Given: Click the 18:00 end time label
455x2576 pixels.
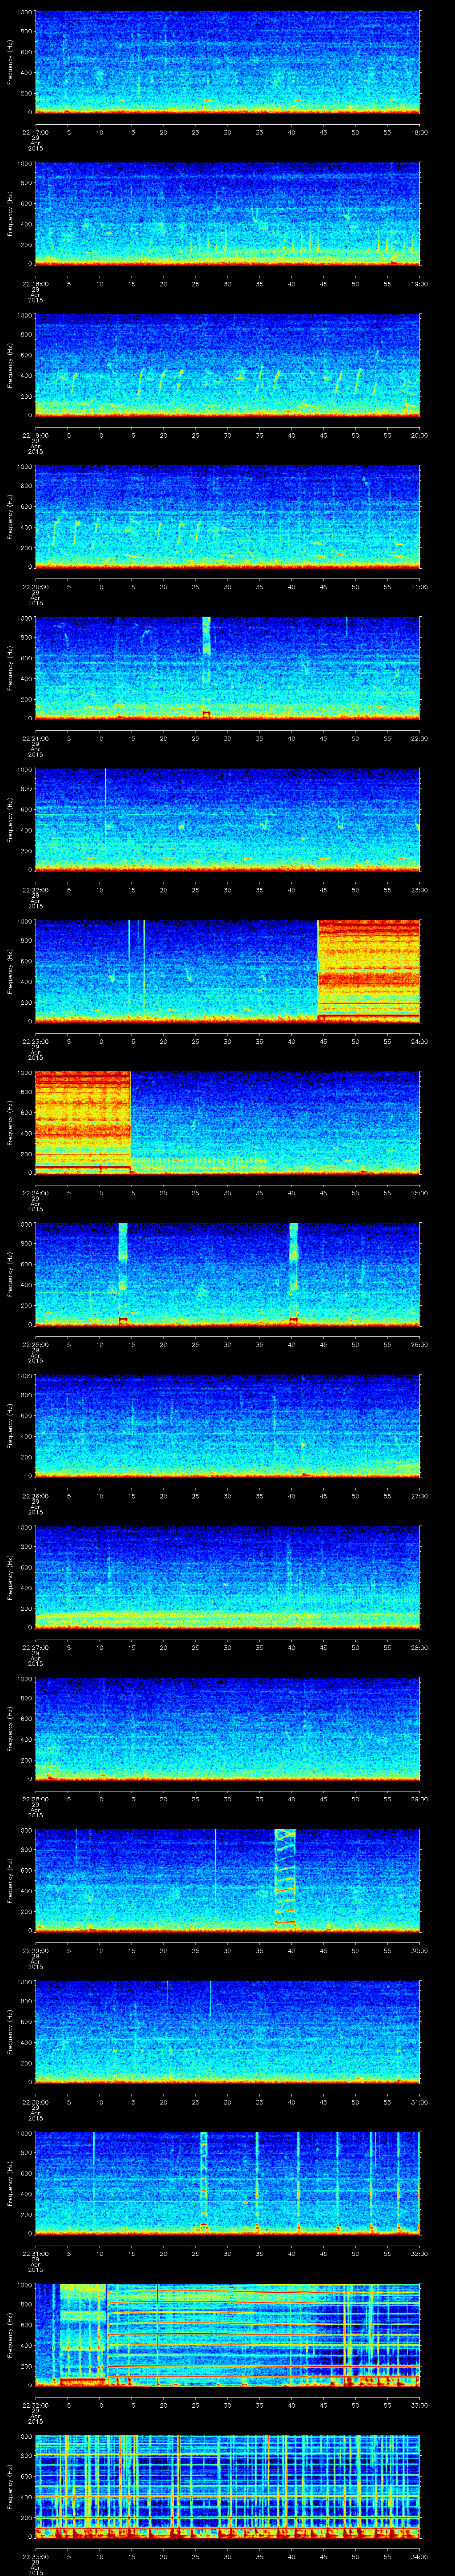Looking at the screenshot, I should tap(420, 132).
